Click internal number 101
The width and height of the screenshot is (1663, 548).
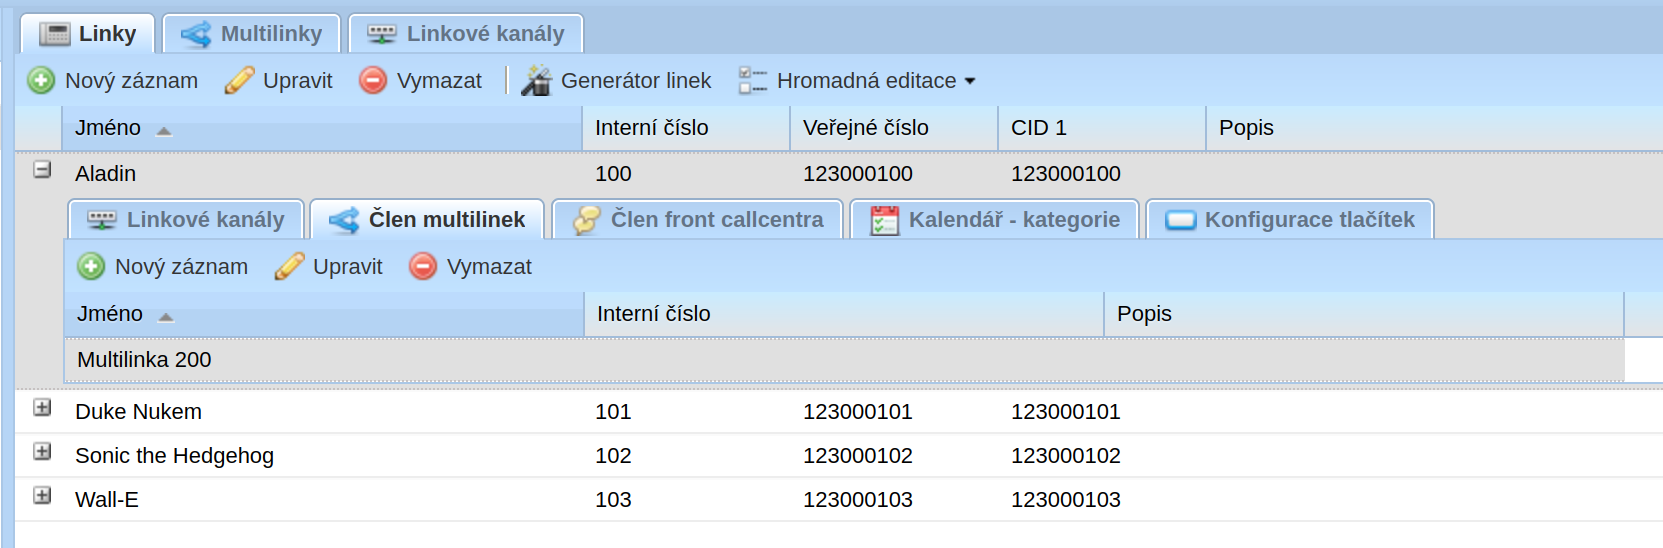point(613,412)
